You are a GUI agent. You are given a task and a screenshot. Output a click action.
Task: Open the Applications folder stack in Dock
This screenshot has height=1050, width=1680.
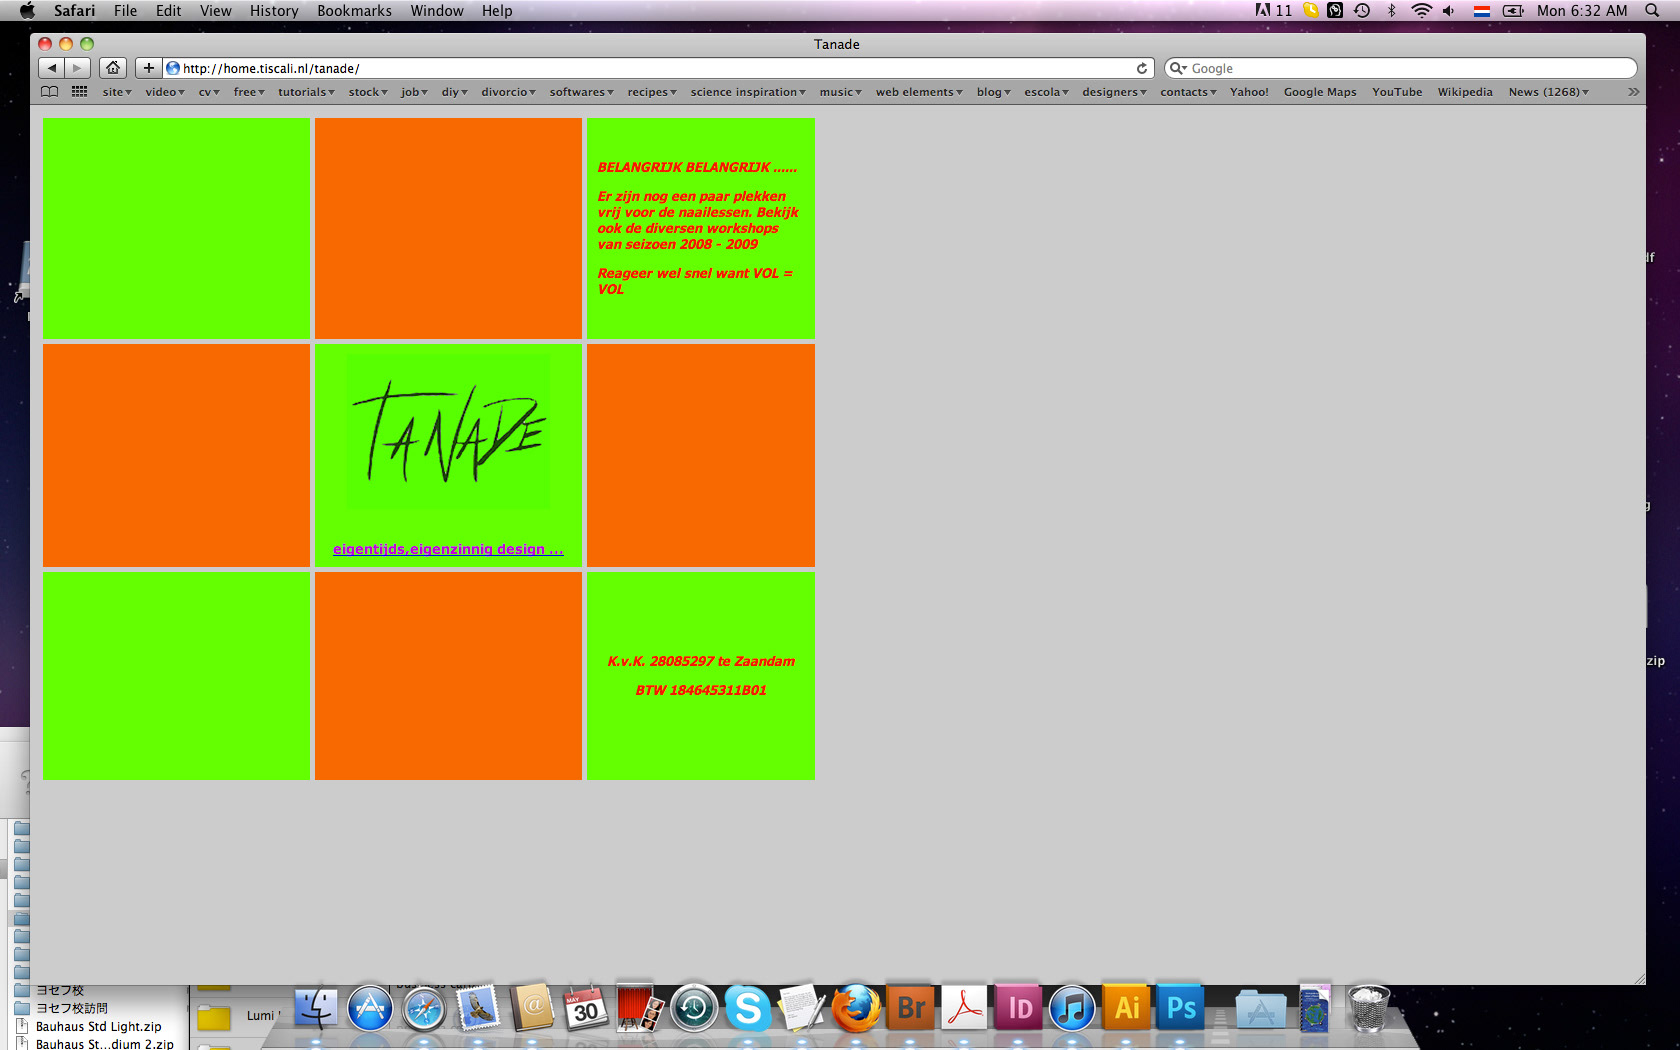coord(1260,1008)
